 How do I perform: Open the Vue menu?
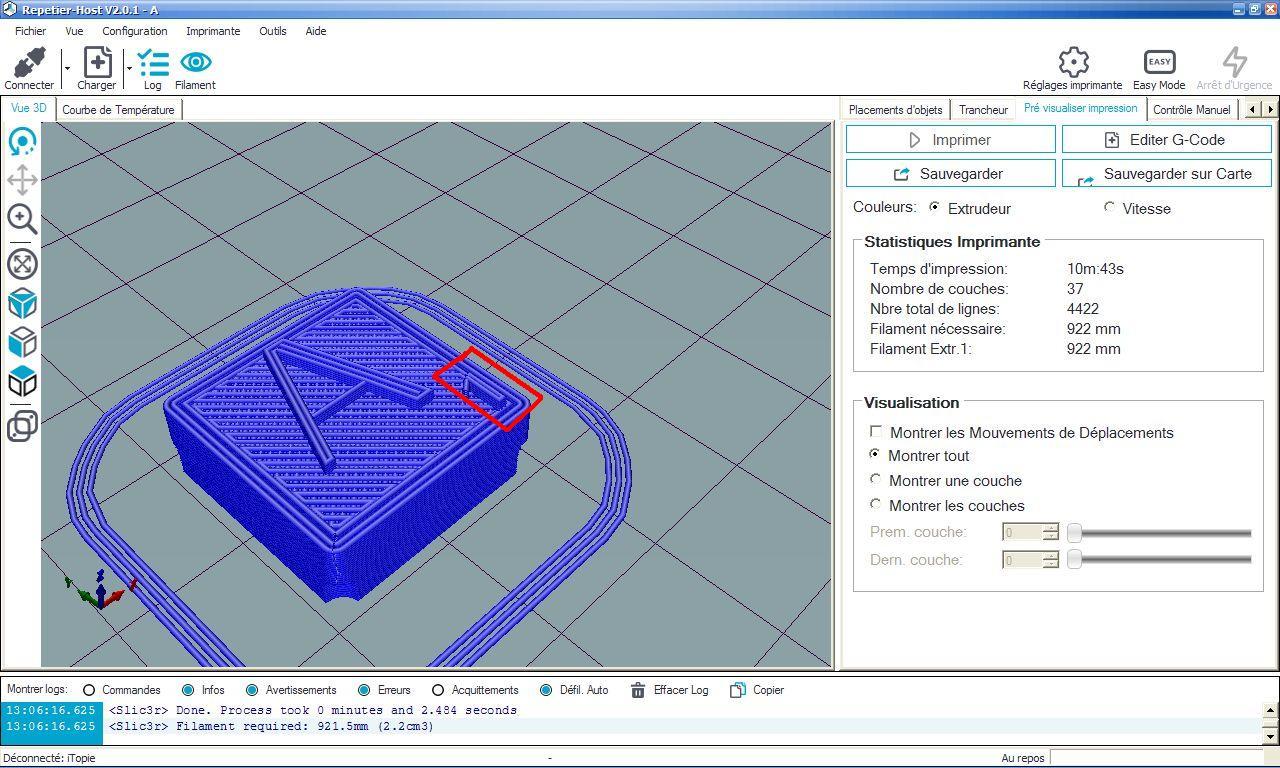pos(74,31)
